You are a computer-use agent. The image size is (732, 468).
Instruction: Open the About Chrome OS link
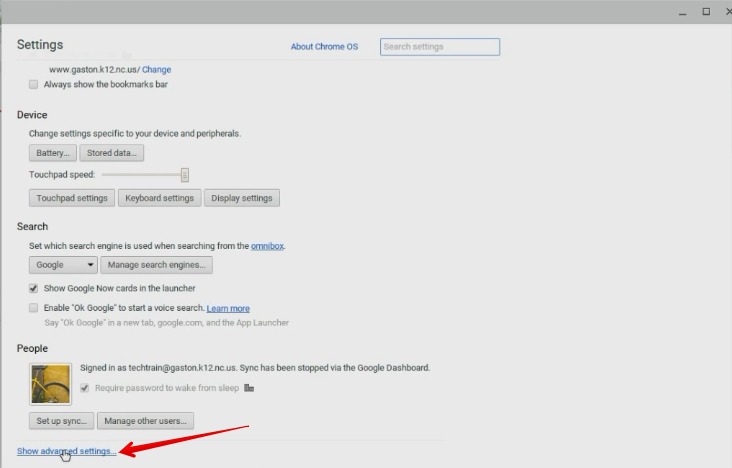click(x=324, y=47)
